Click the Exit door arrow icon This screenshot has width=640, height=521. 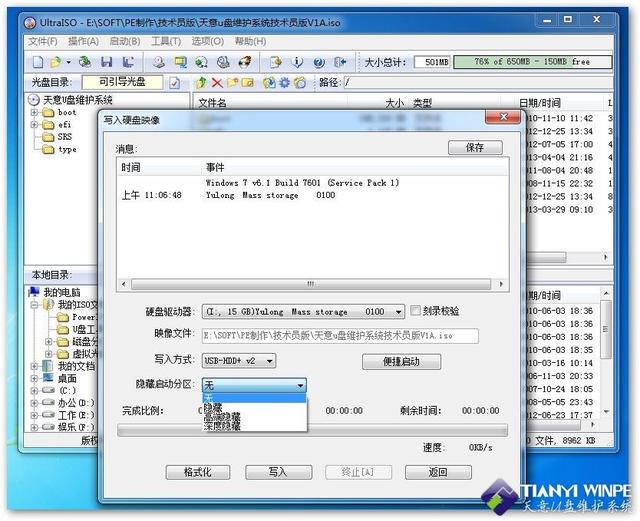[x=340, y=62]
